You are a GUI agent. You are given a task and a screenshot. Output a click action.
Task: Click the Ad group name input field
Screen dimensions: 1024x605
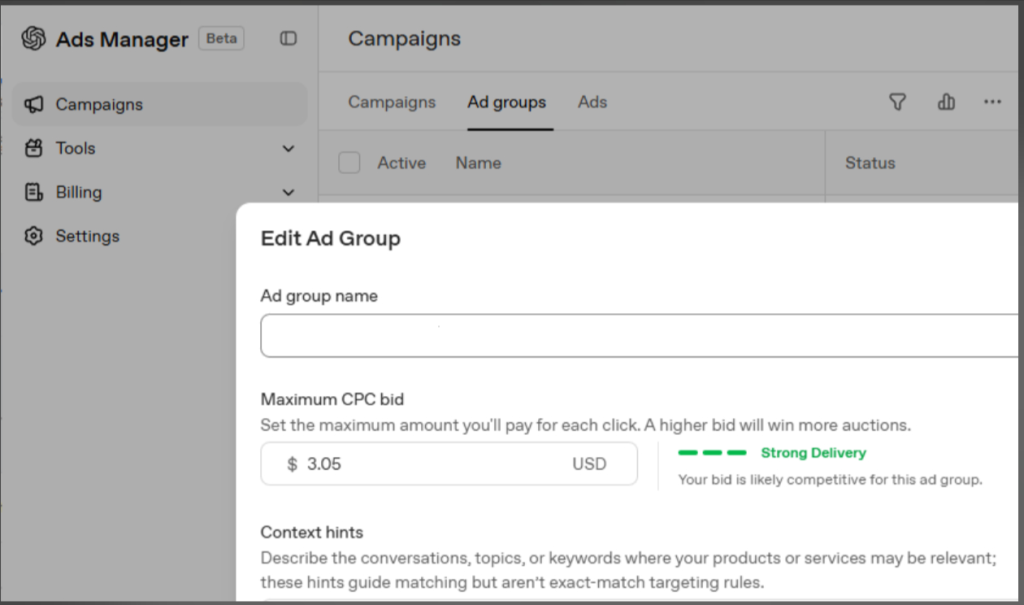coord(639,336)
